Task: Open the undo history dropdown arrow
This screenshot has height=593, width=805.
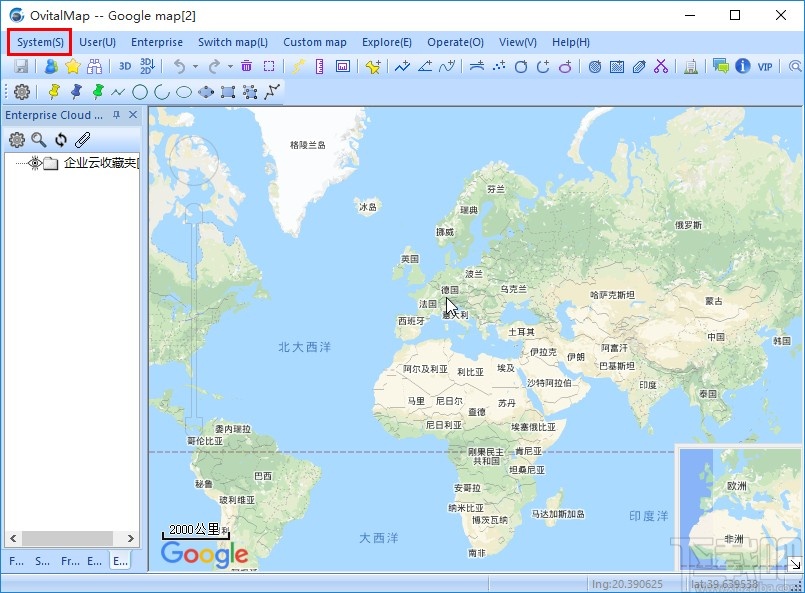Action: (x=195, y=66)
